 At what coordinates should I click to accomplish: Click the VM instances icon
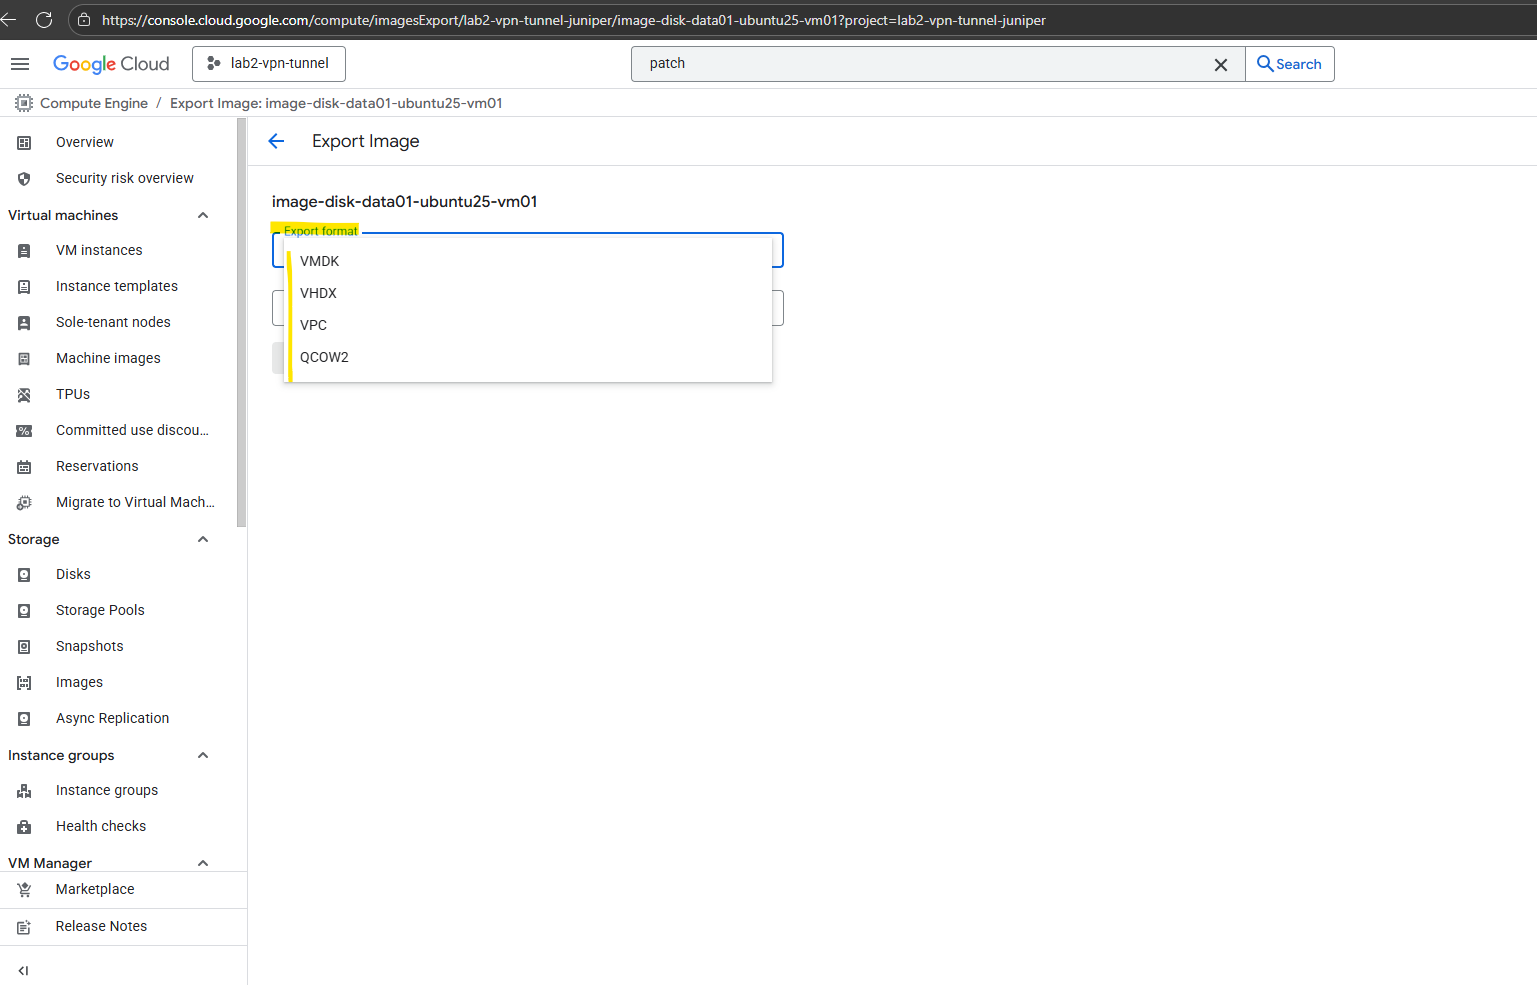[x=24, y=251]
